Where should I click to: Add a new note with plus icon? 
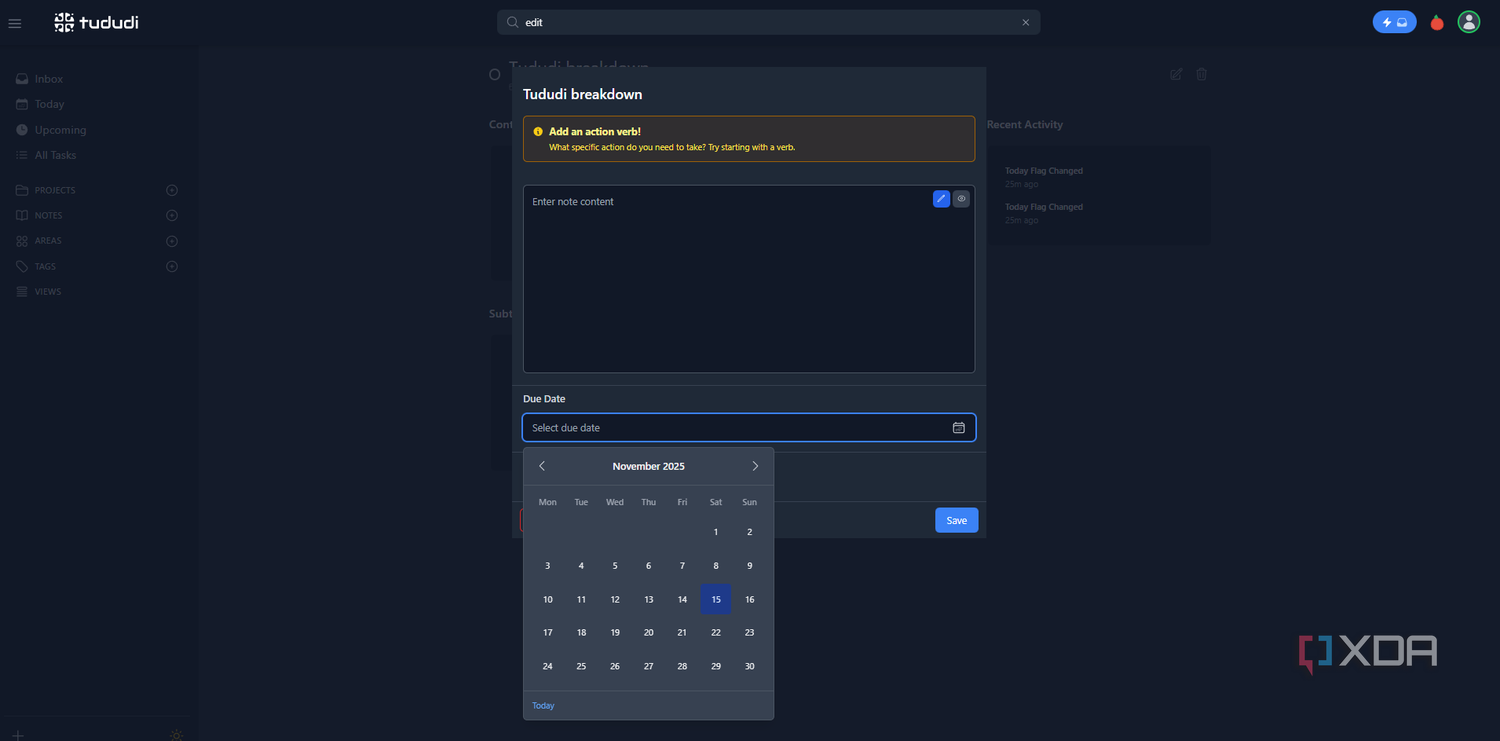point(172,215)
